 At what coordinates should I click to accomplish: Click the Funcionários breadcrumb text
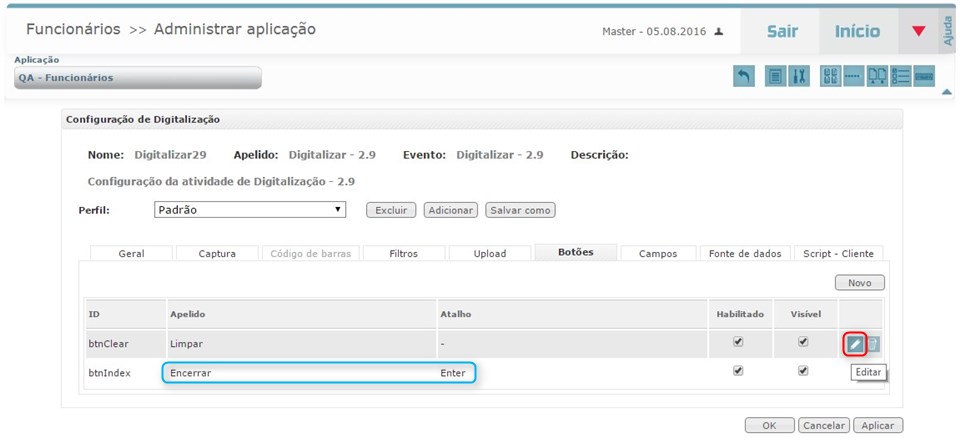pyautogui.click(x=73, y=29)
